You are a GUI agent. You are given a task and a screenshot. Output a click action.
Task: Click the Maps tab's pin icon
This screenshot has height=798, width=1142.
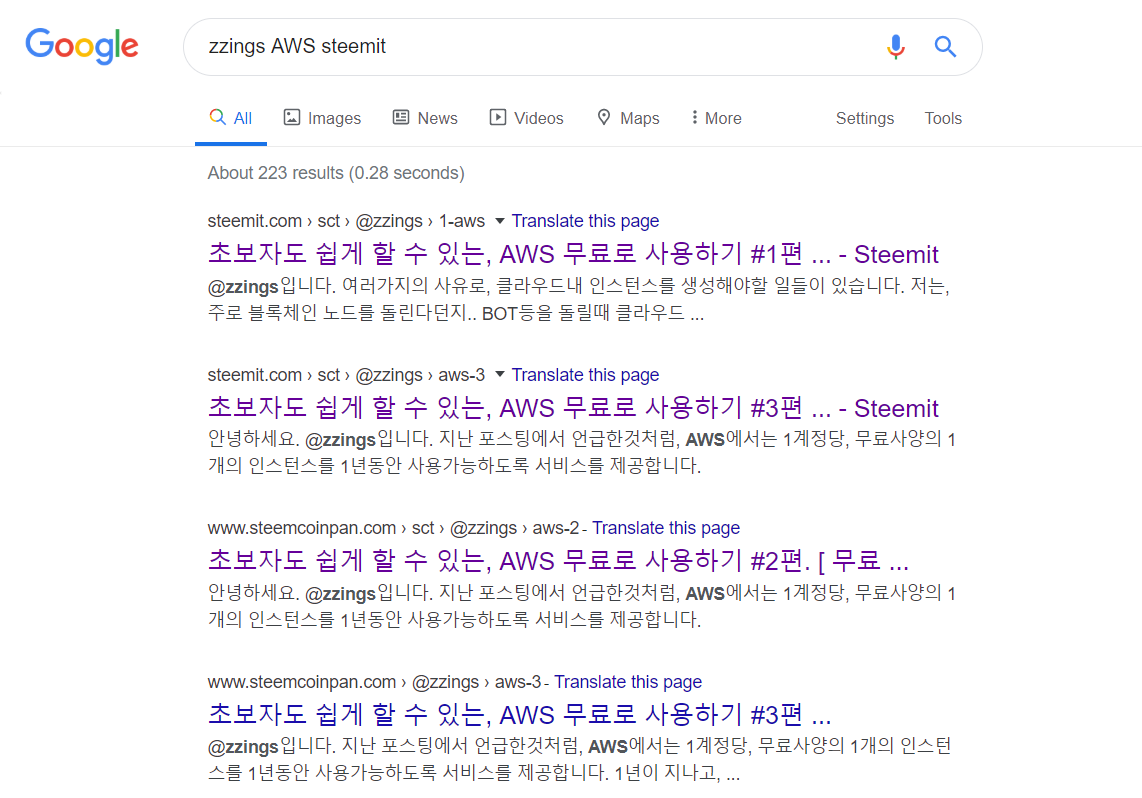pos(603,117)
